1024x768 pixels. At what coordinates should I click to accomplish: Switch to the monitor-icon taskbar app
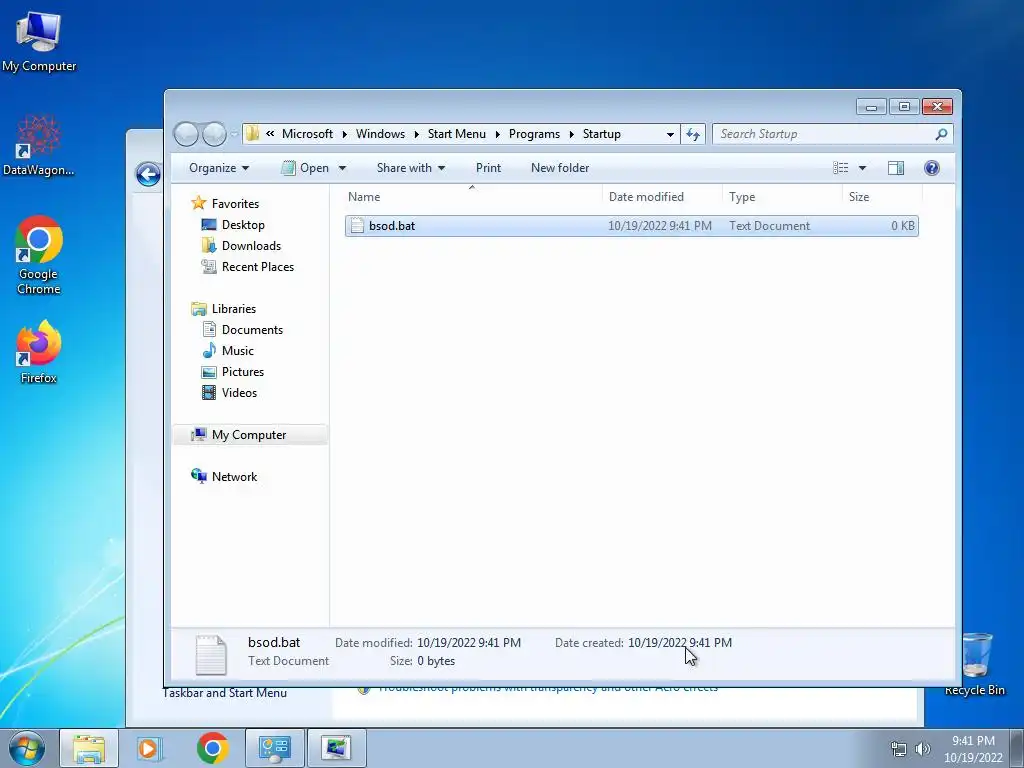click(x=336, y=748)
